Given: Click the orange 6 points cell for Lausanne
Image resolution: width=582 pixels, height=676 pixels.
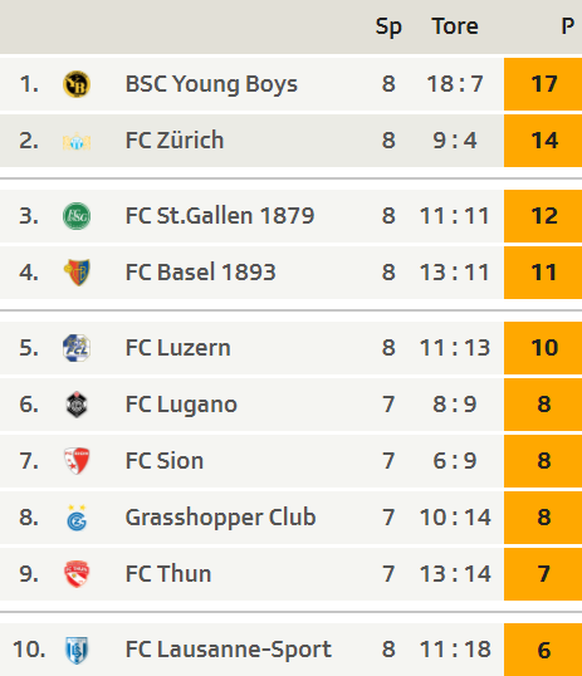Looking at the screenshot, I should pyautogui.click(x=543, y=650).
